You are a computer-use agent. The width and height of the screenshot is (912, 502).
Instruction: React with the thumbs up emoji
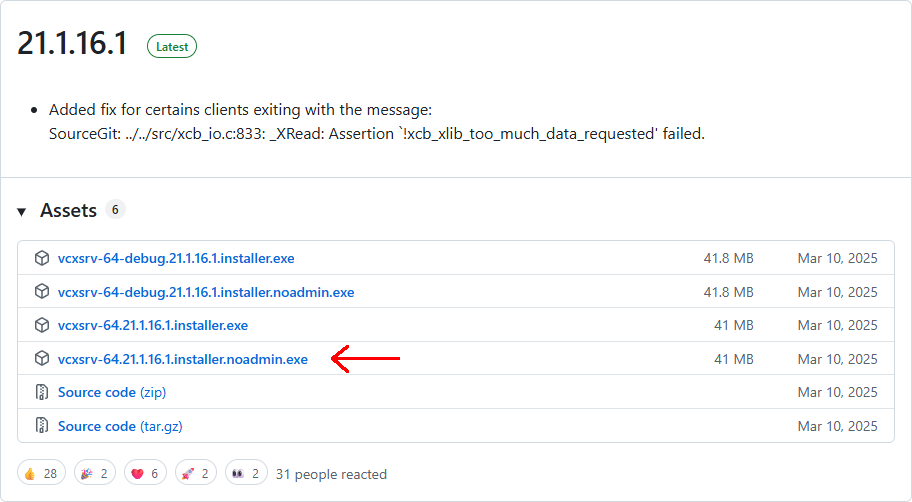point(42,473)
